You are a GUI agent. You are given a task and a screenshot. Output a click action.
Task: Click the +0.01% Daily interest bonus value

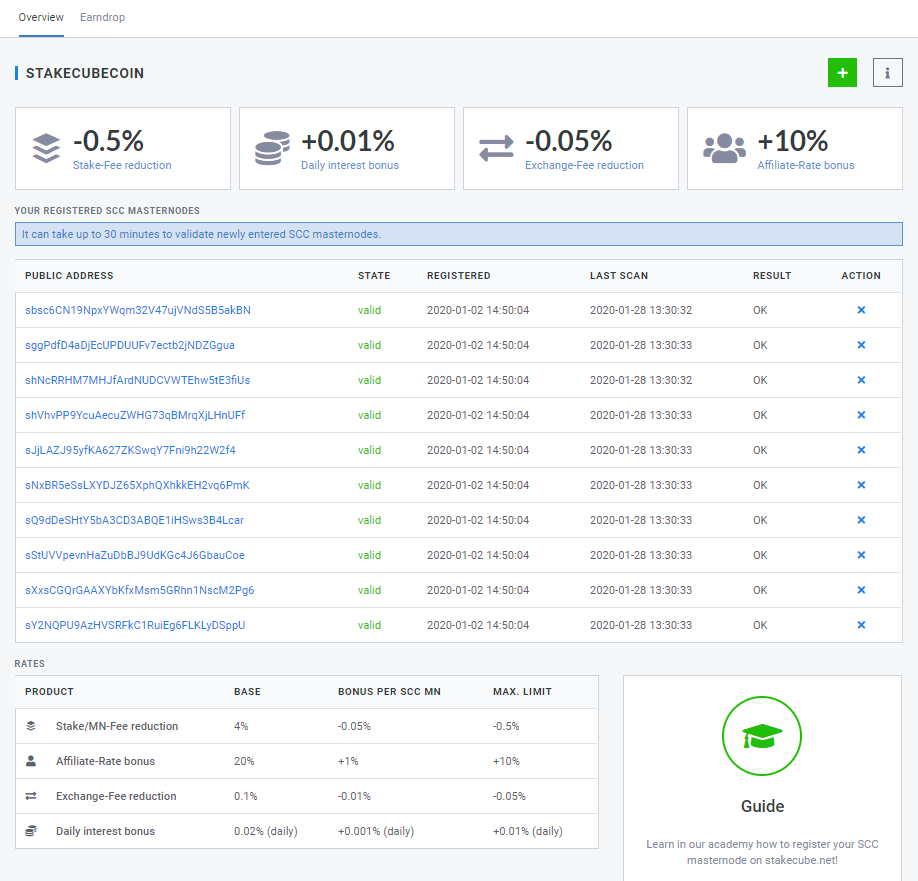pyautogui.click(x=348, y=141)
